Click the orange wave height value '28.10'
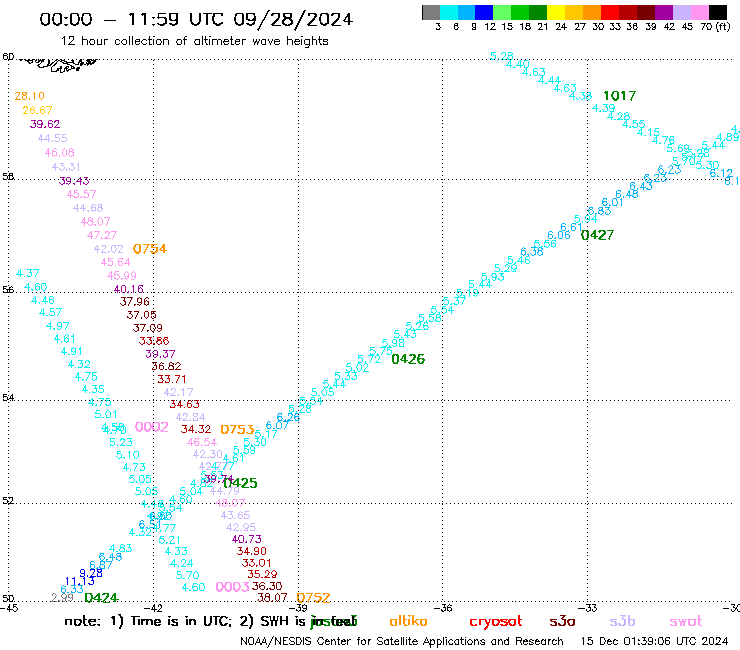 [x=29, y=96]
